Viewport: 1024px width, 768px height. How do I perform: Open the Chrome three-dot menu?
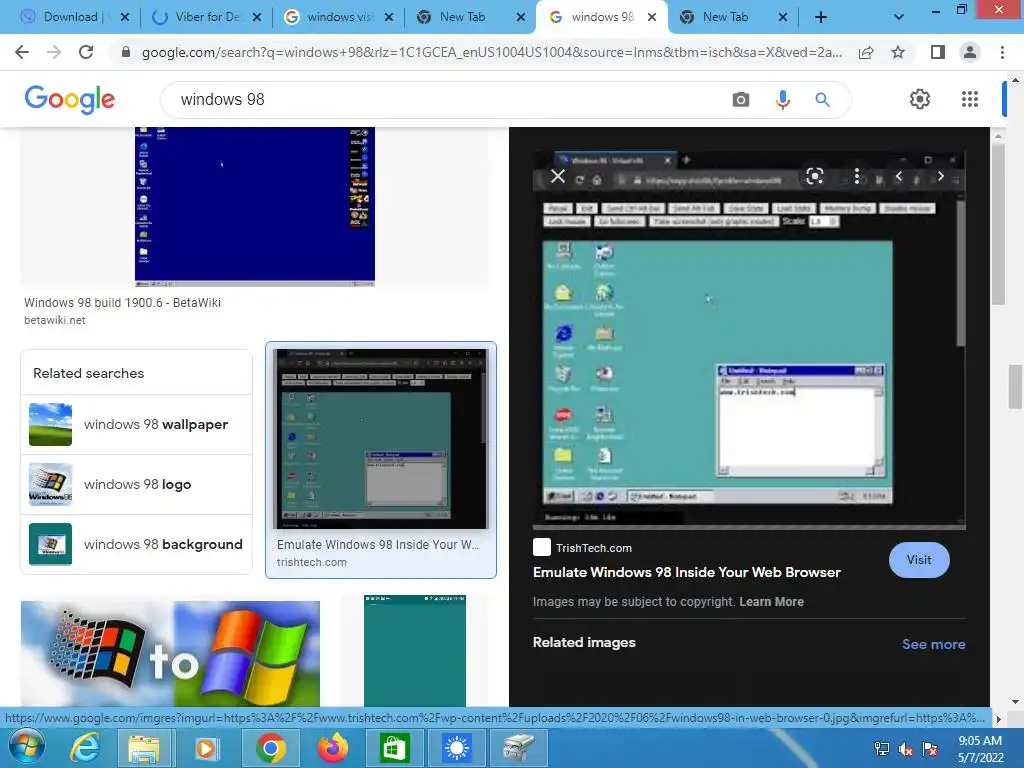click(x=1002, y=52)
